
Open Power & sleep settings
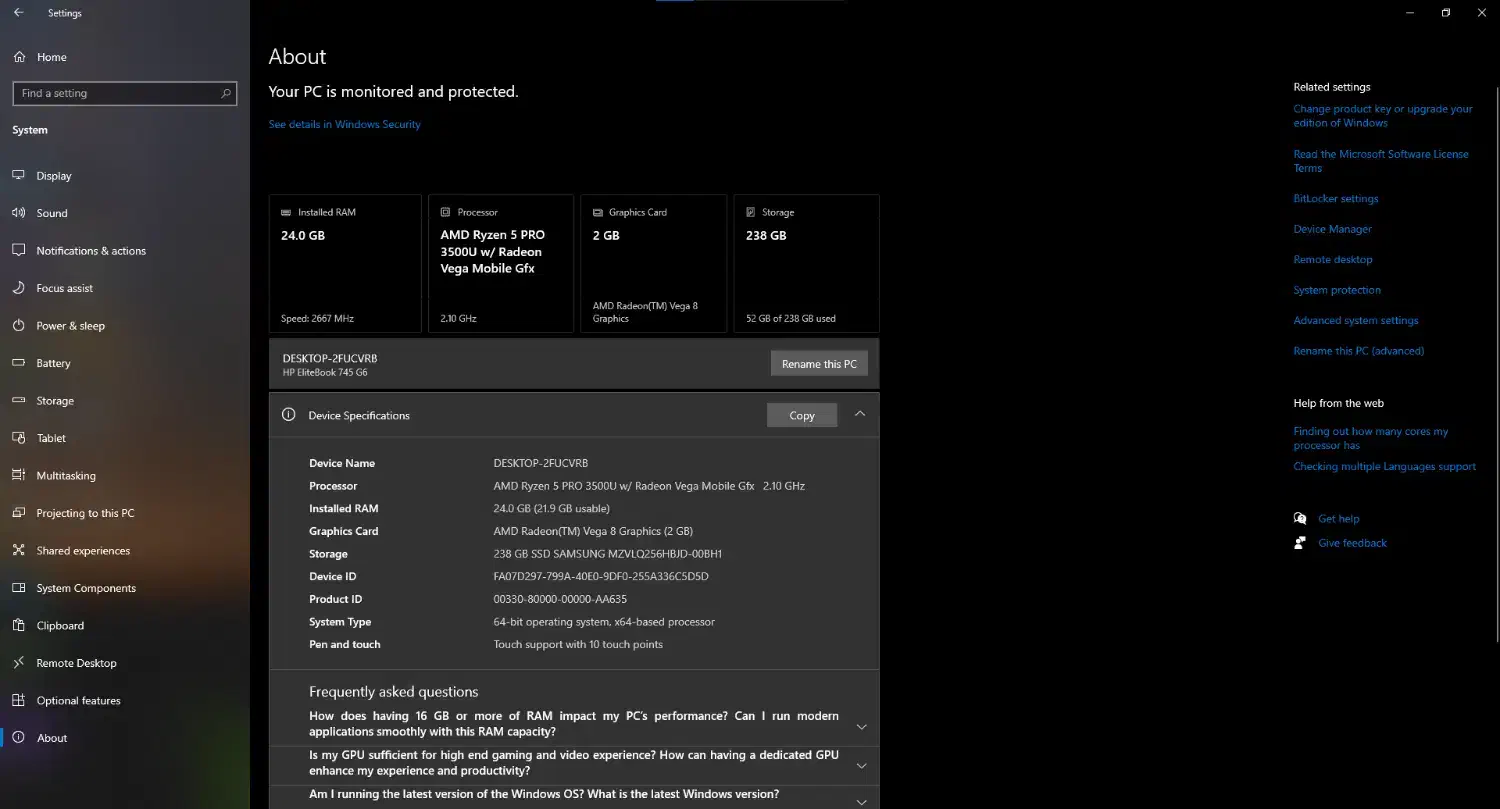[x=70, y=326]
